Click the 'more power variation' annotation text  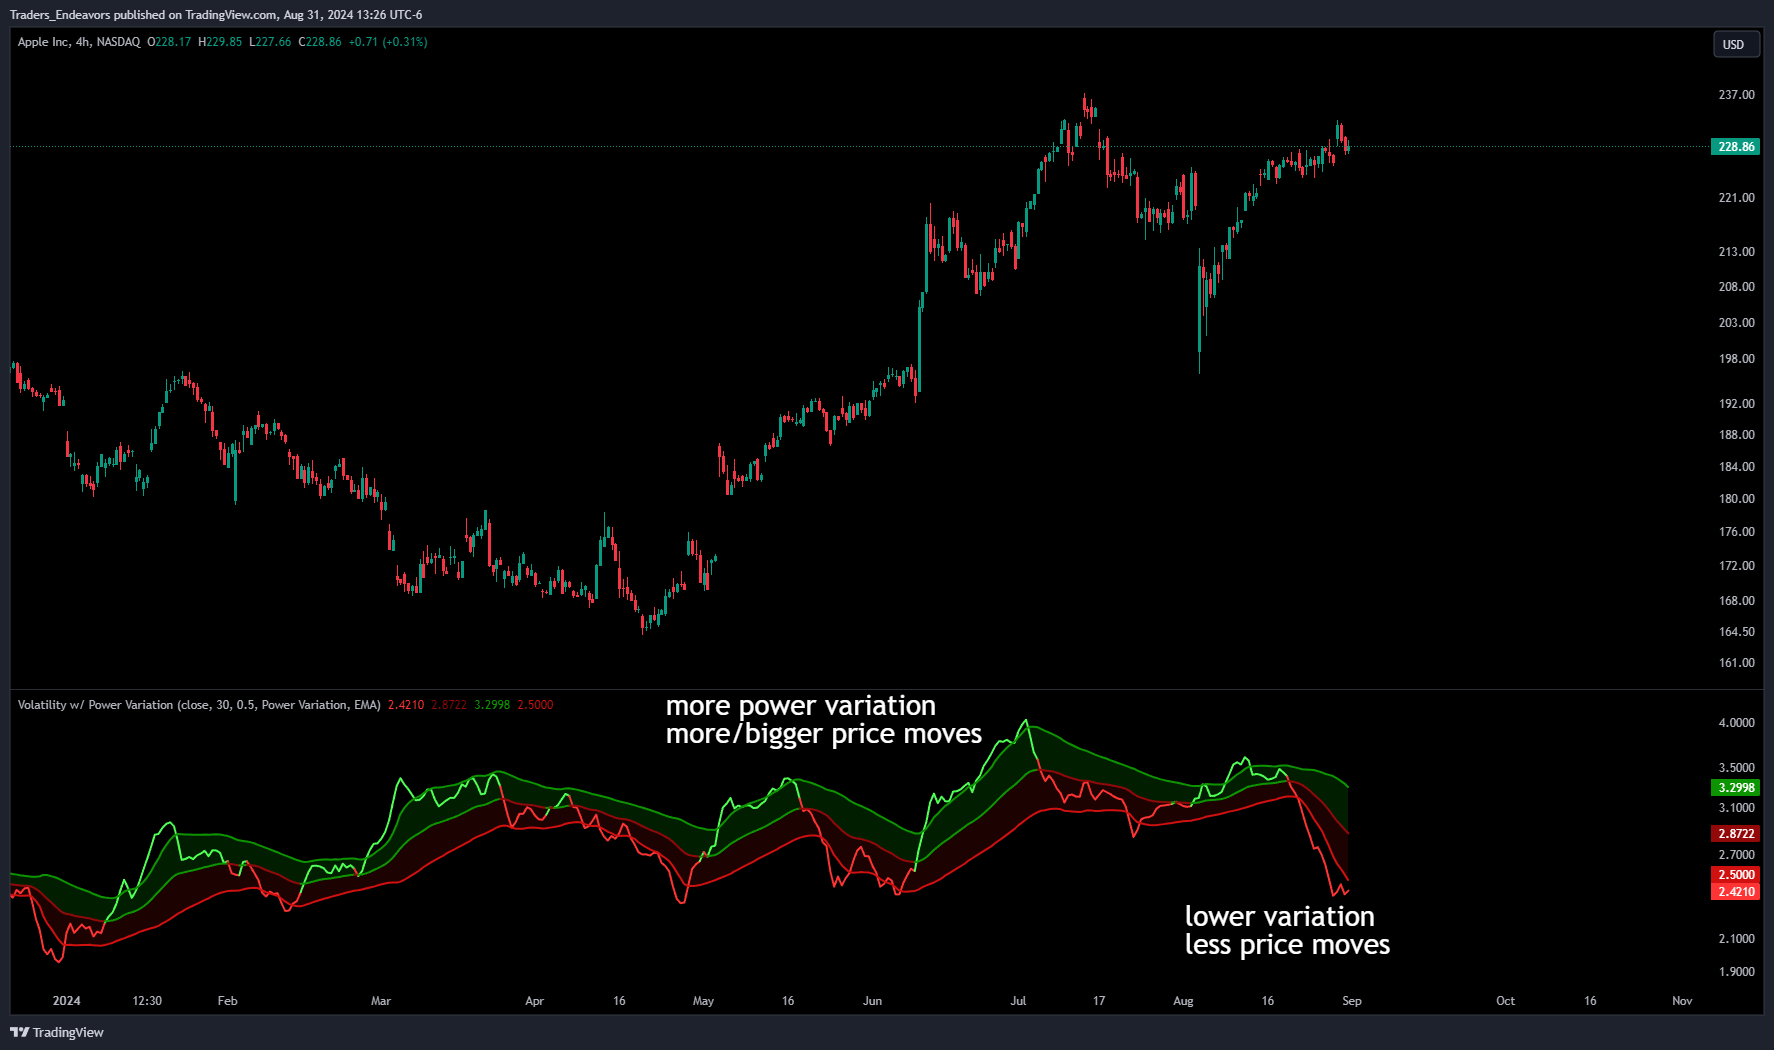(x=801, y=706)
